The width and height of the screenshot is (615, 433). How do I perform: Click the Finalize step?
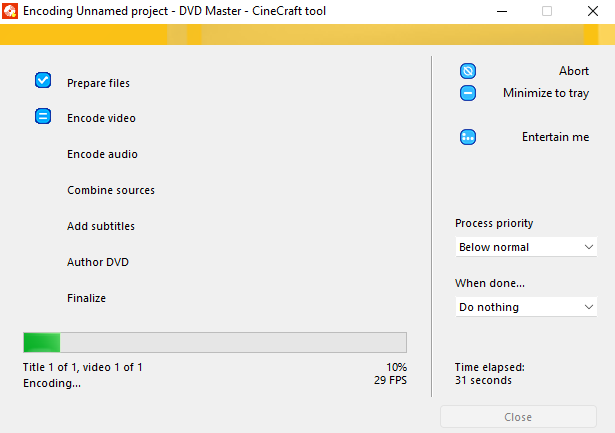pos(86,298)
